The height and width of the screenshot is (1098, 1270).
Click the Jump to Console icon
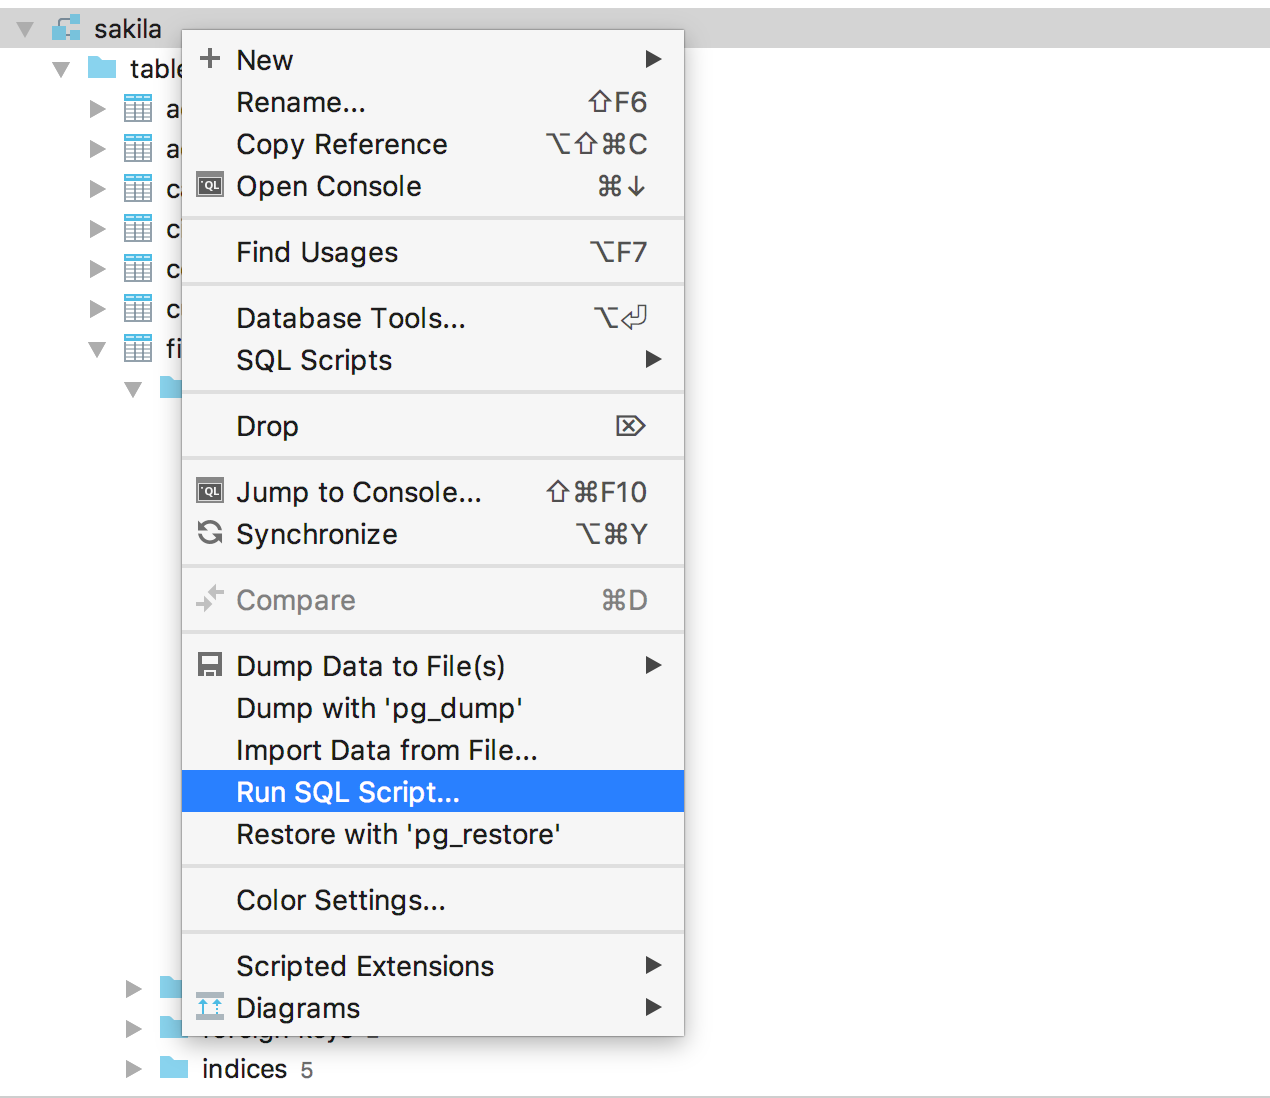tap(210, 491)
